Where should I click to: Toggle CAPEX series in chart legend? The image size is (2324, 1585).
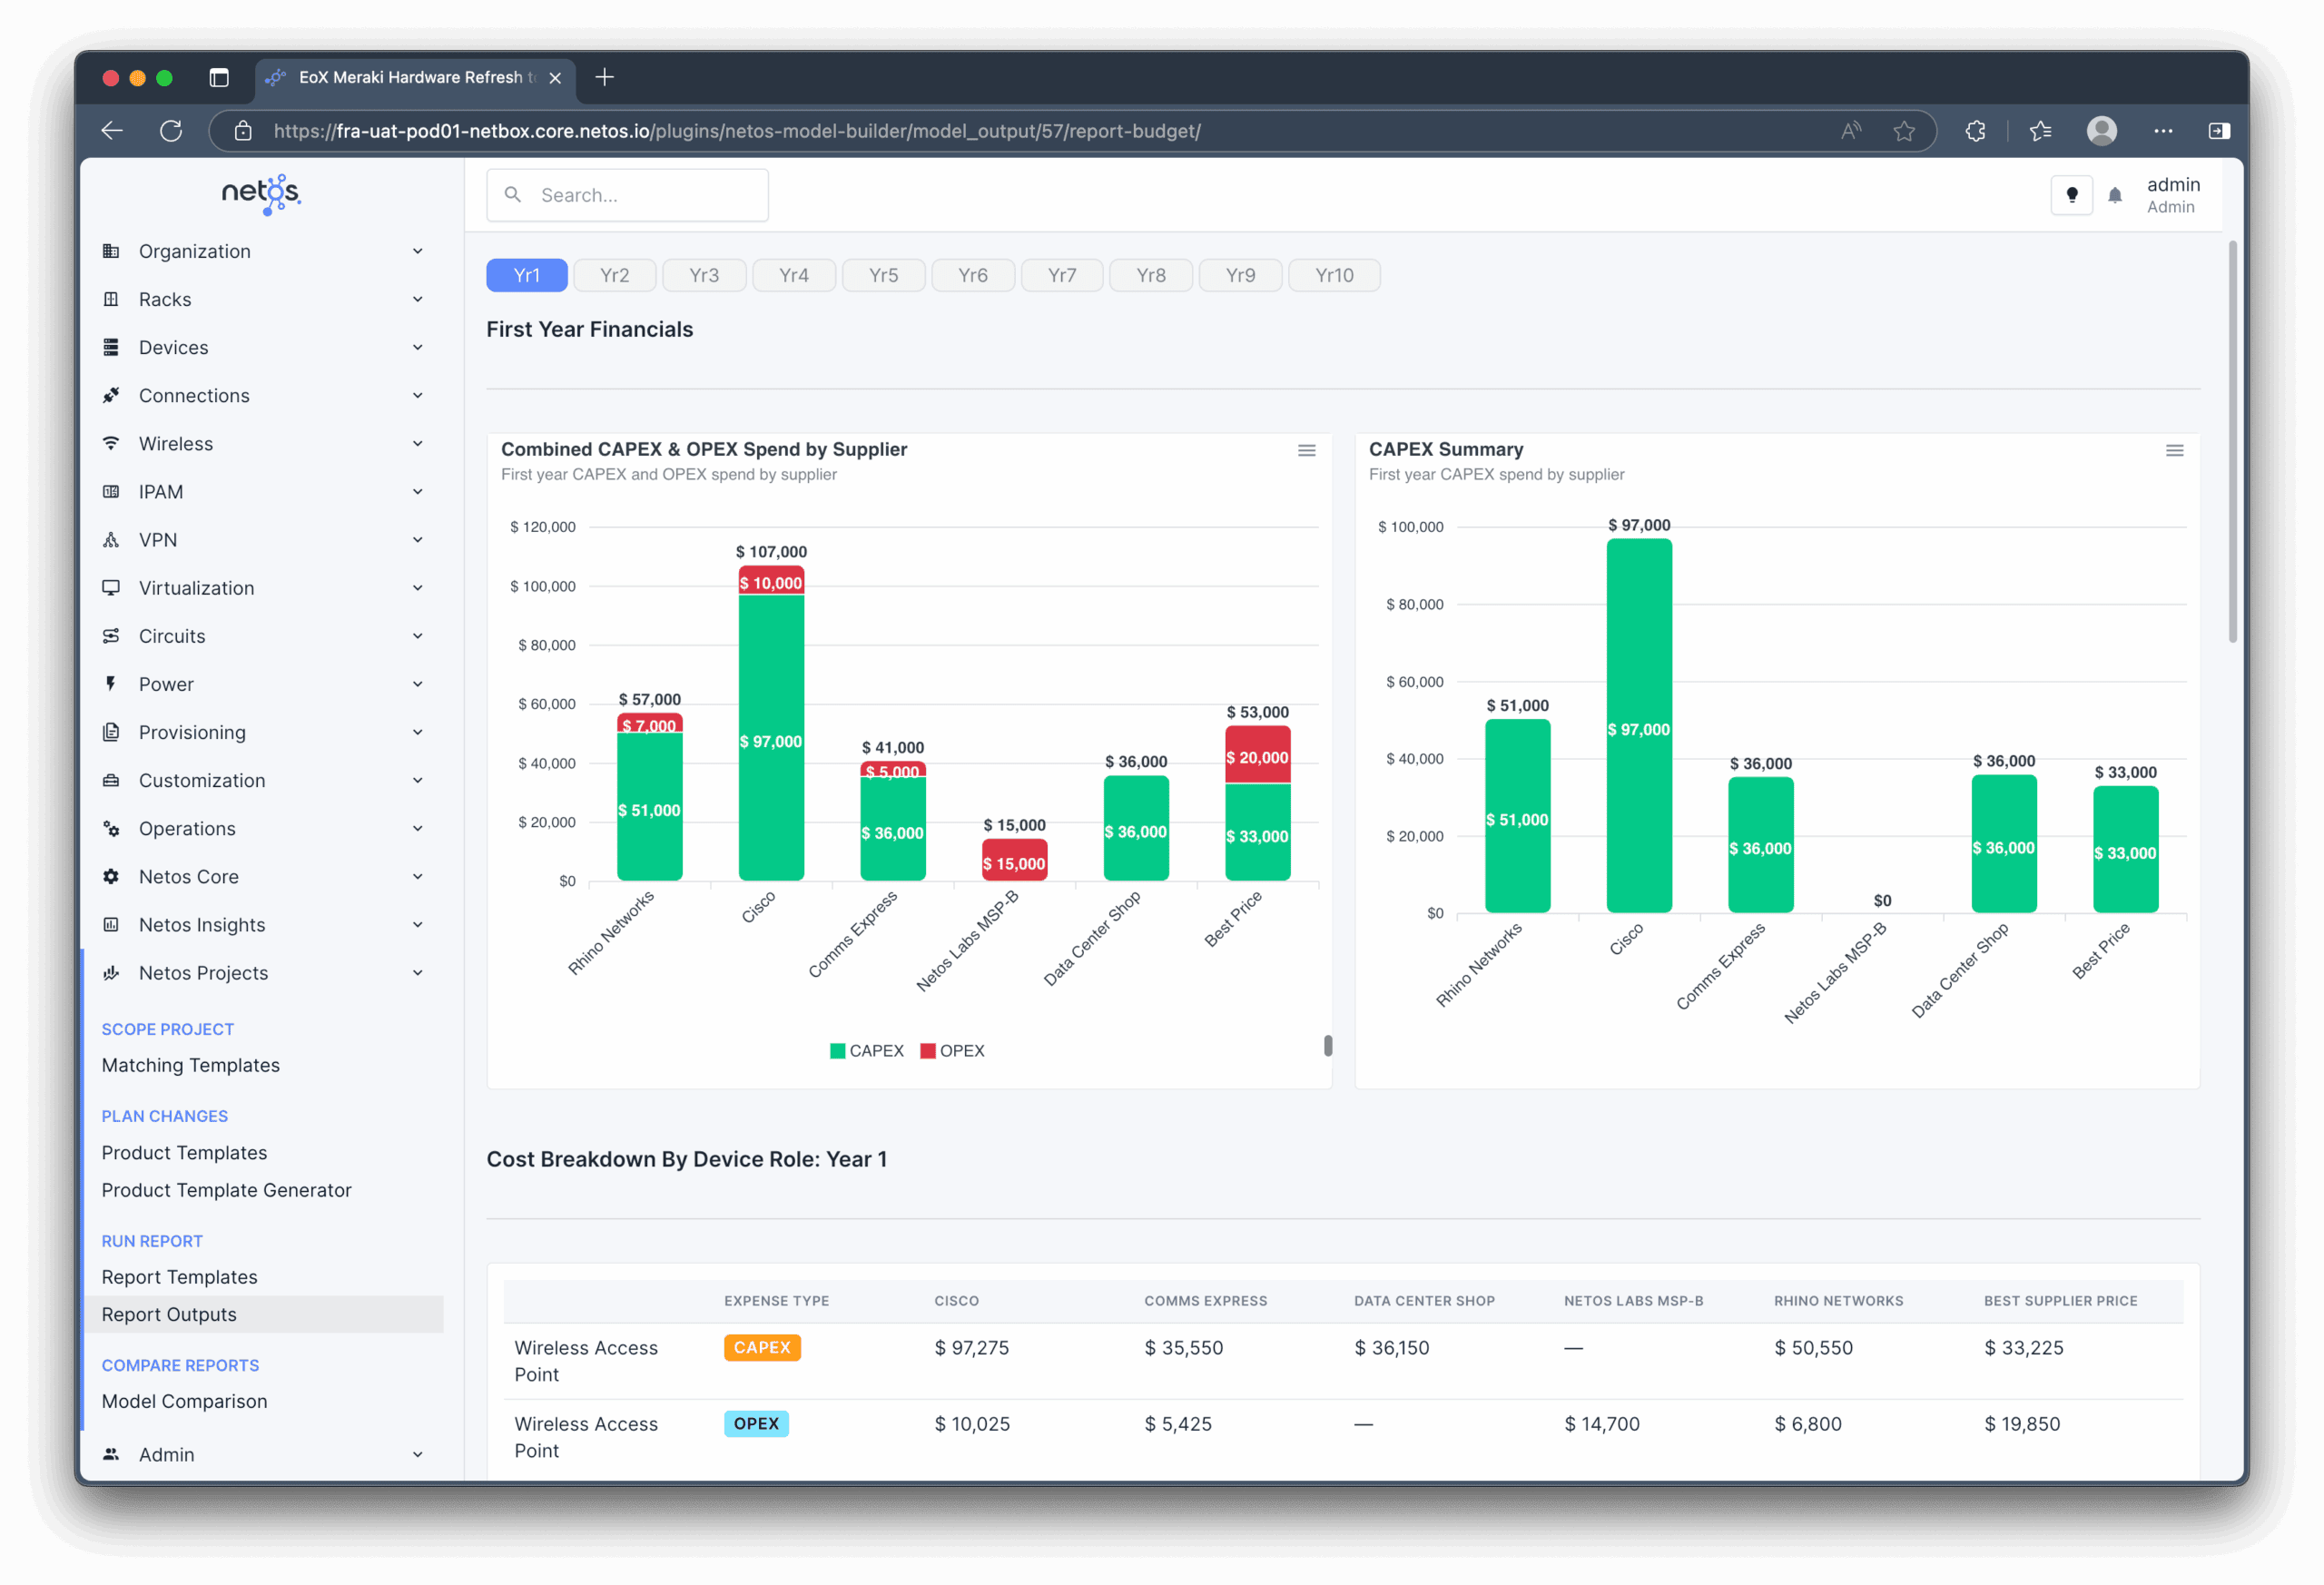867,1051
